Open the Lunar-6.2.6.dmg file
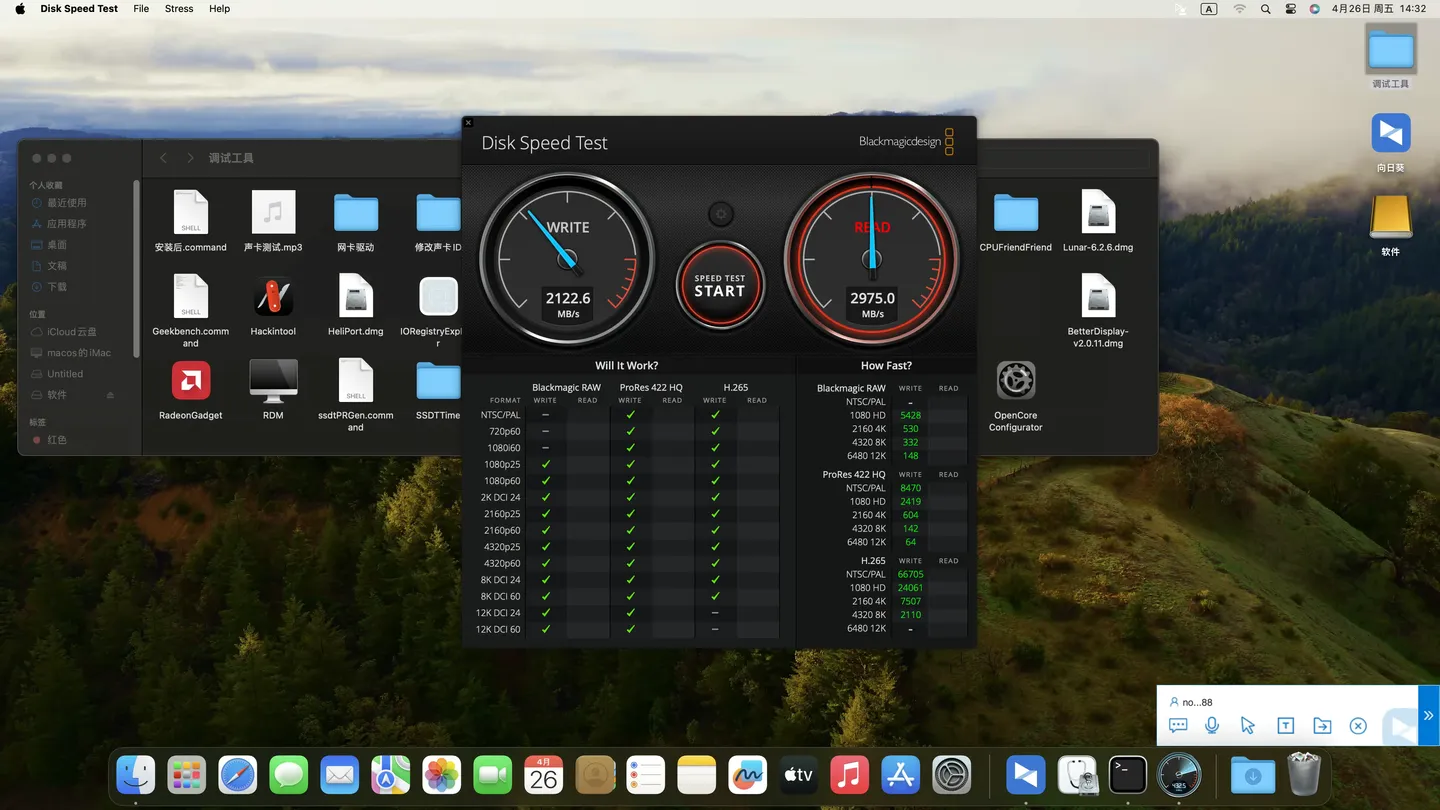 pos(1097,213)
